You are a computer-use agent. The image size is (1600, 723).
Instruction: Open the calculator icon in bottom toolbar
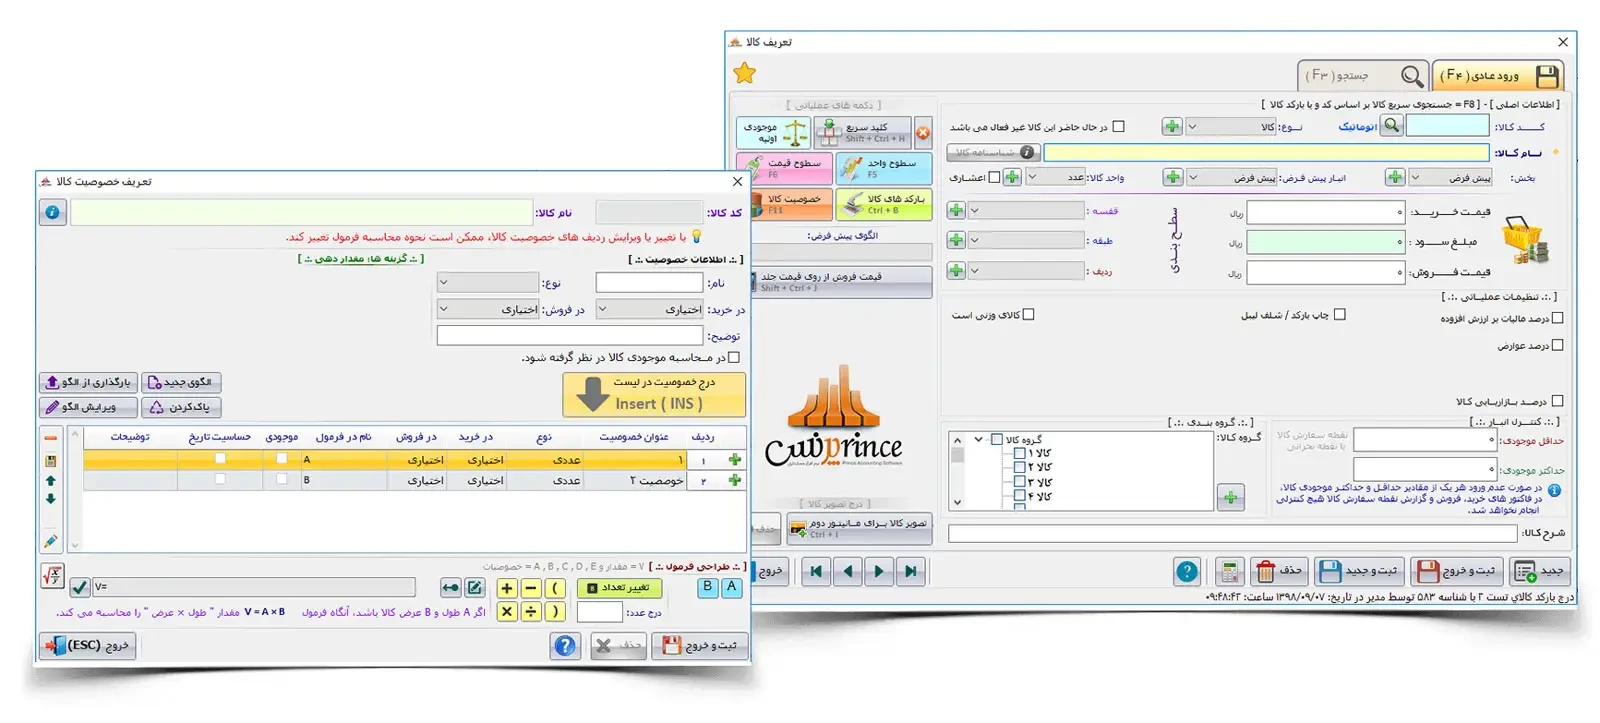tap(1229, 571)
